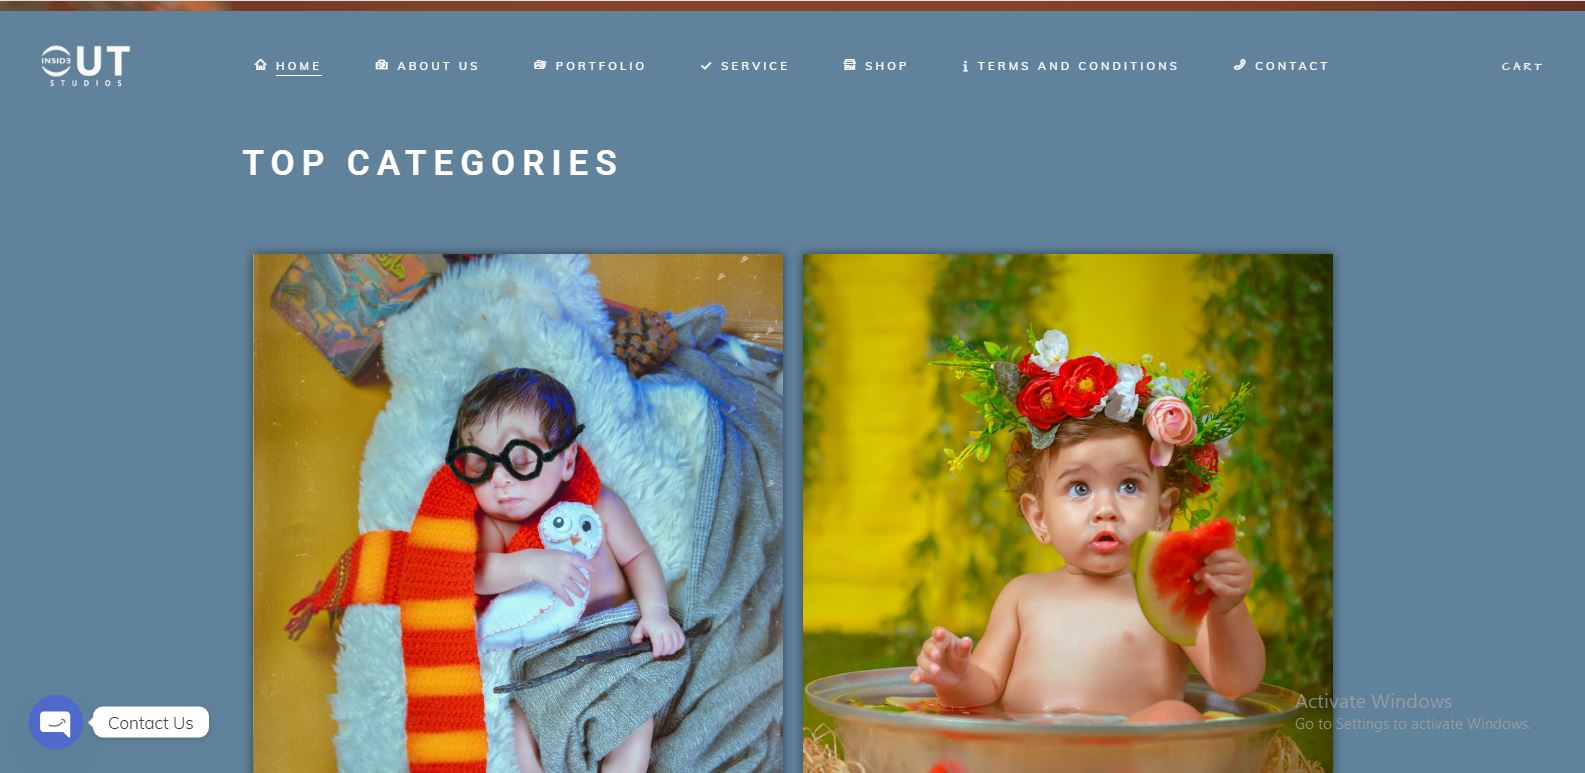Viewport: 1585px width, 773px height.
Task: Go to the CONTACT page
Action: (x=1292, y=66)
